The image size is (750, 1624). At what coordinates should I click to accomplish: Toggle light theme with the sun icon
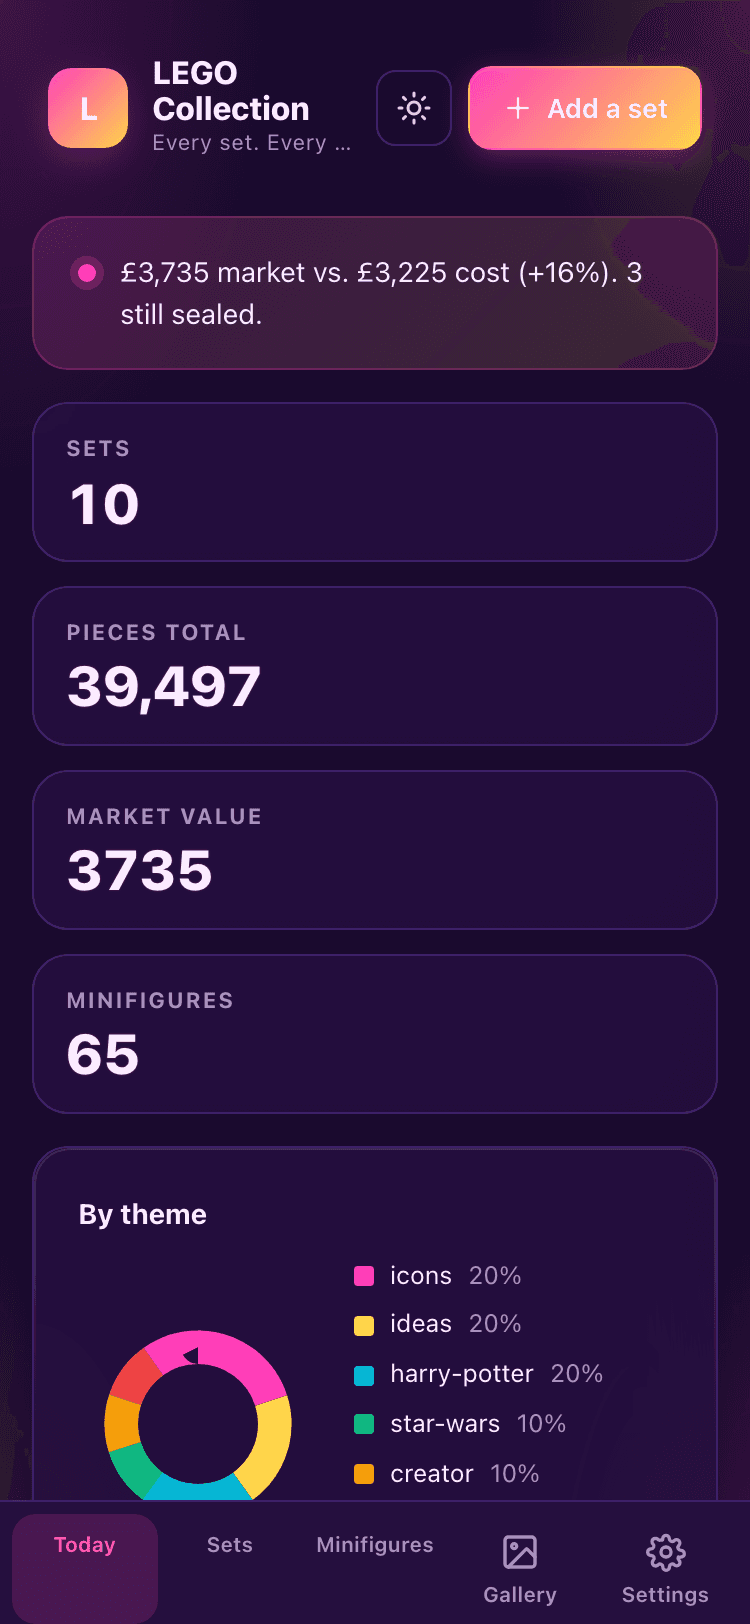coord(414,108)
